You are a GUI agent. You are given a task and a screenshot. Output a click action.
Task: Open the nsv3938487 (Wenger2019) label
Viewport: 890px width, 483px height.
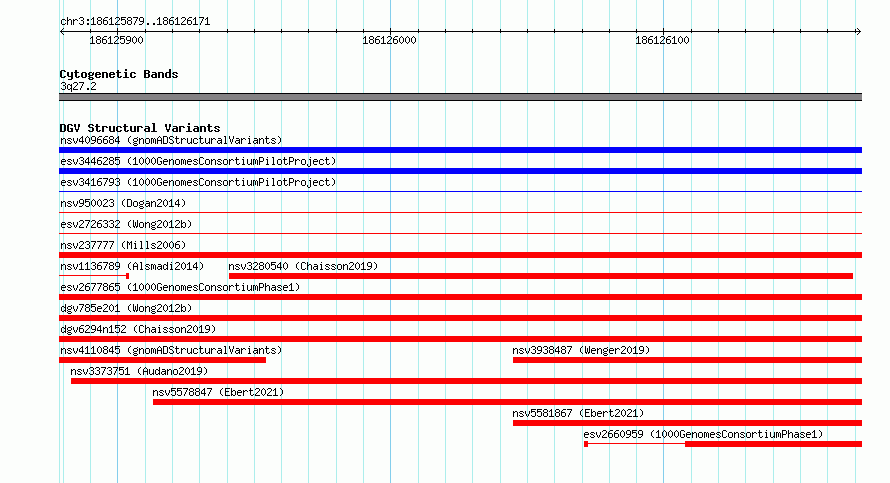(581, 350)
